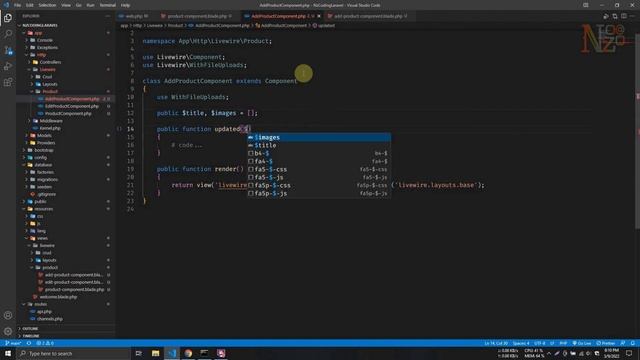Click the editor vertical scrollbar
Image resolution: width=640 pixels, height=360 pixels.
(x=637, y=131)
